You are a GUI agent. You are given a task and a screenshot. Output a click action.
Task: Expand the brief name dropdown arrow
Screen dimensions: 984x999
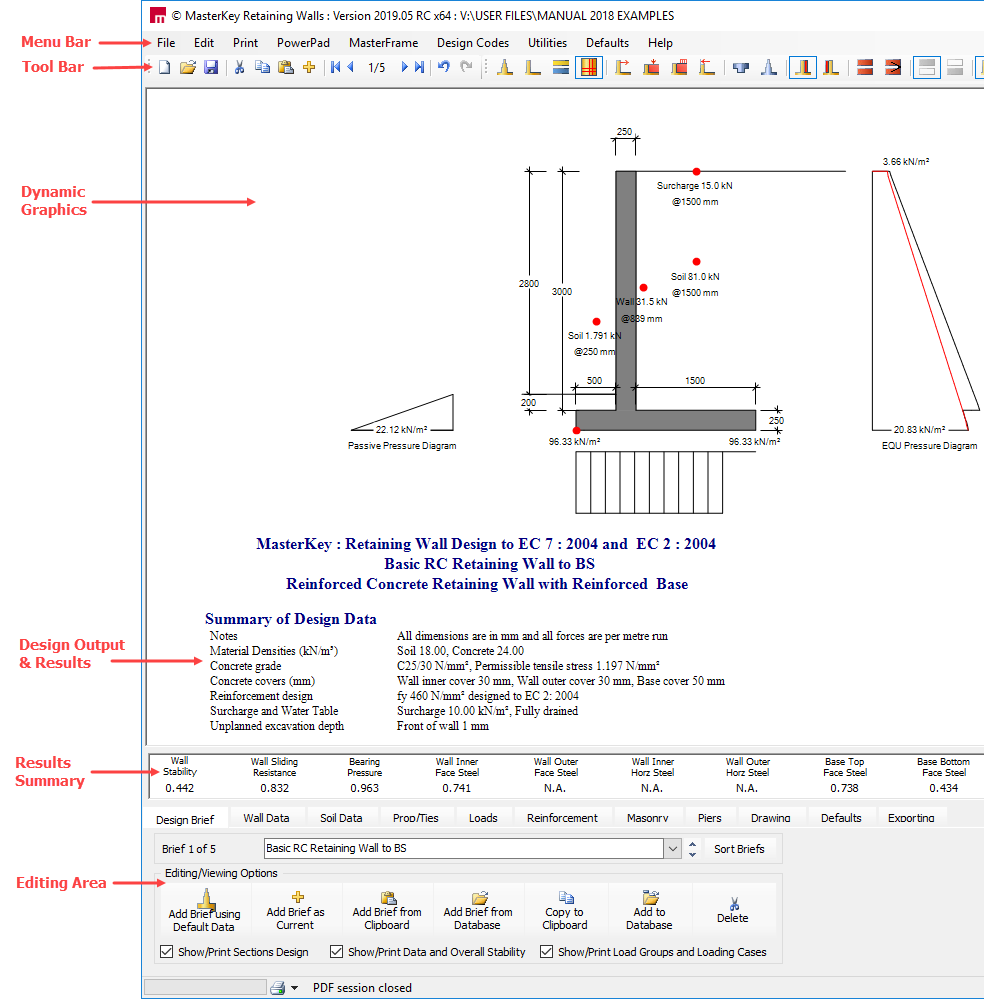click(672, 849)
